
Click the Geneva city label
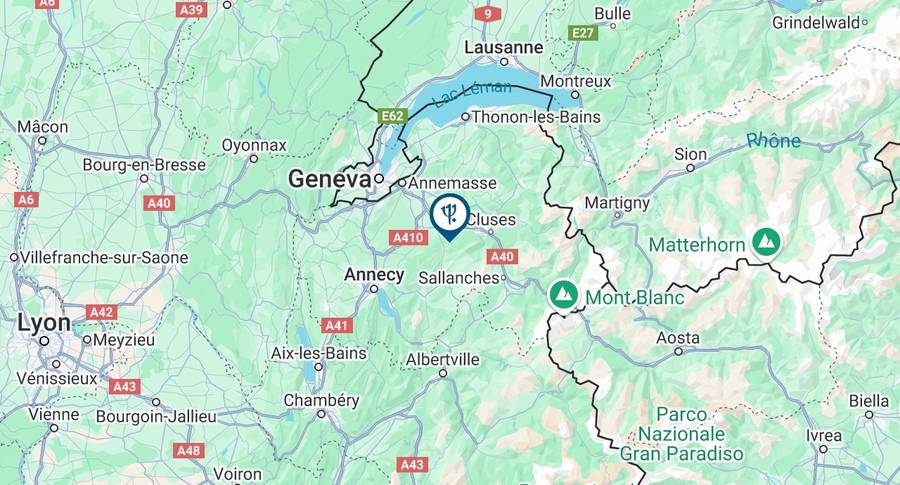(x=330, y=179)
